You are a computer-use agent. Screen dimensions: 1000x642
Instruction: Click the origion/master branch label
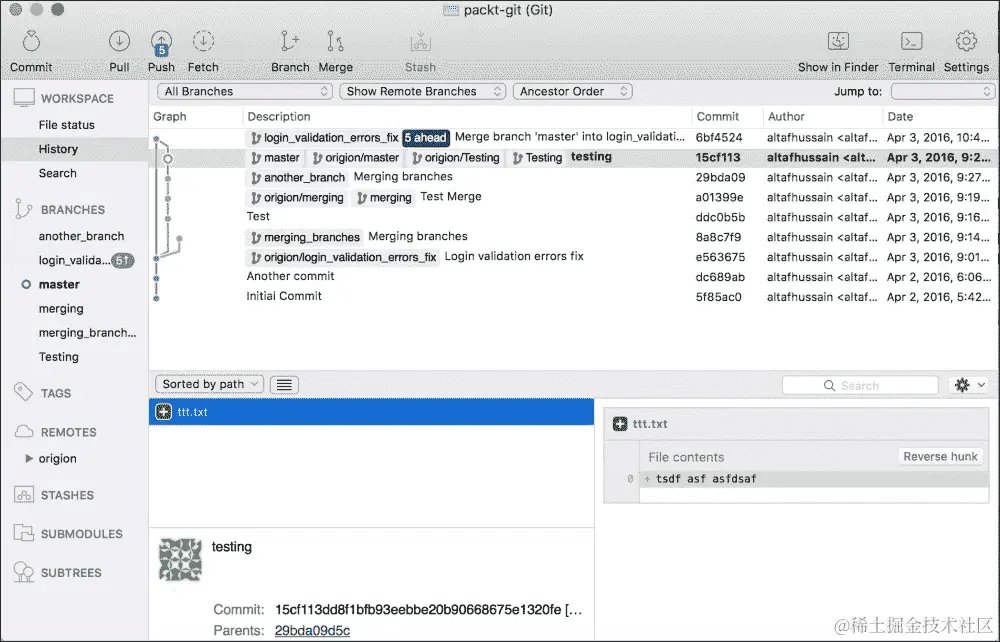(x=356, y=157)
